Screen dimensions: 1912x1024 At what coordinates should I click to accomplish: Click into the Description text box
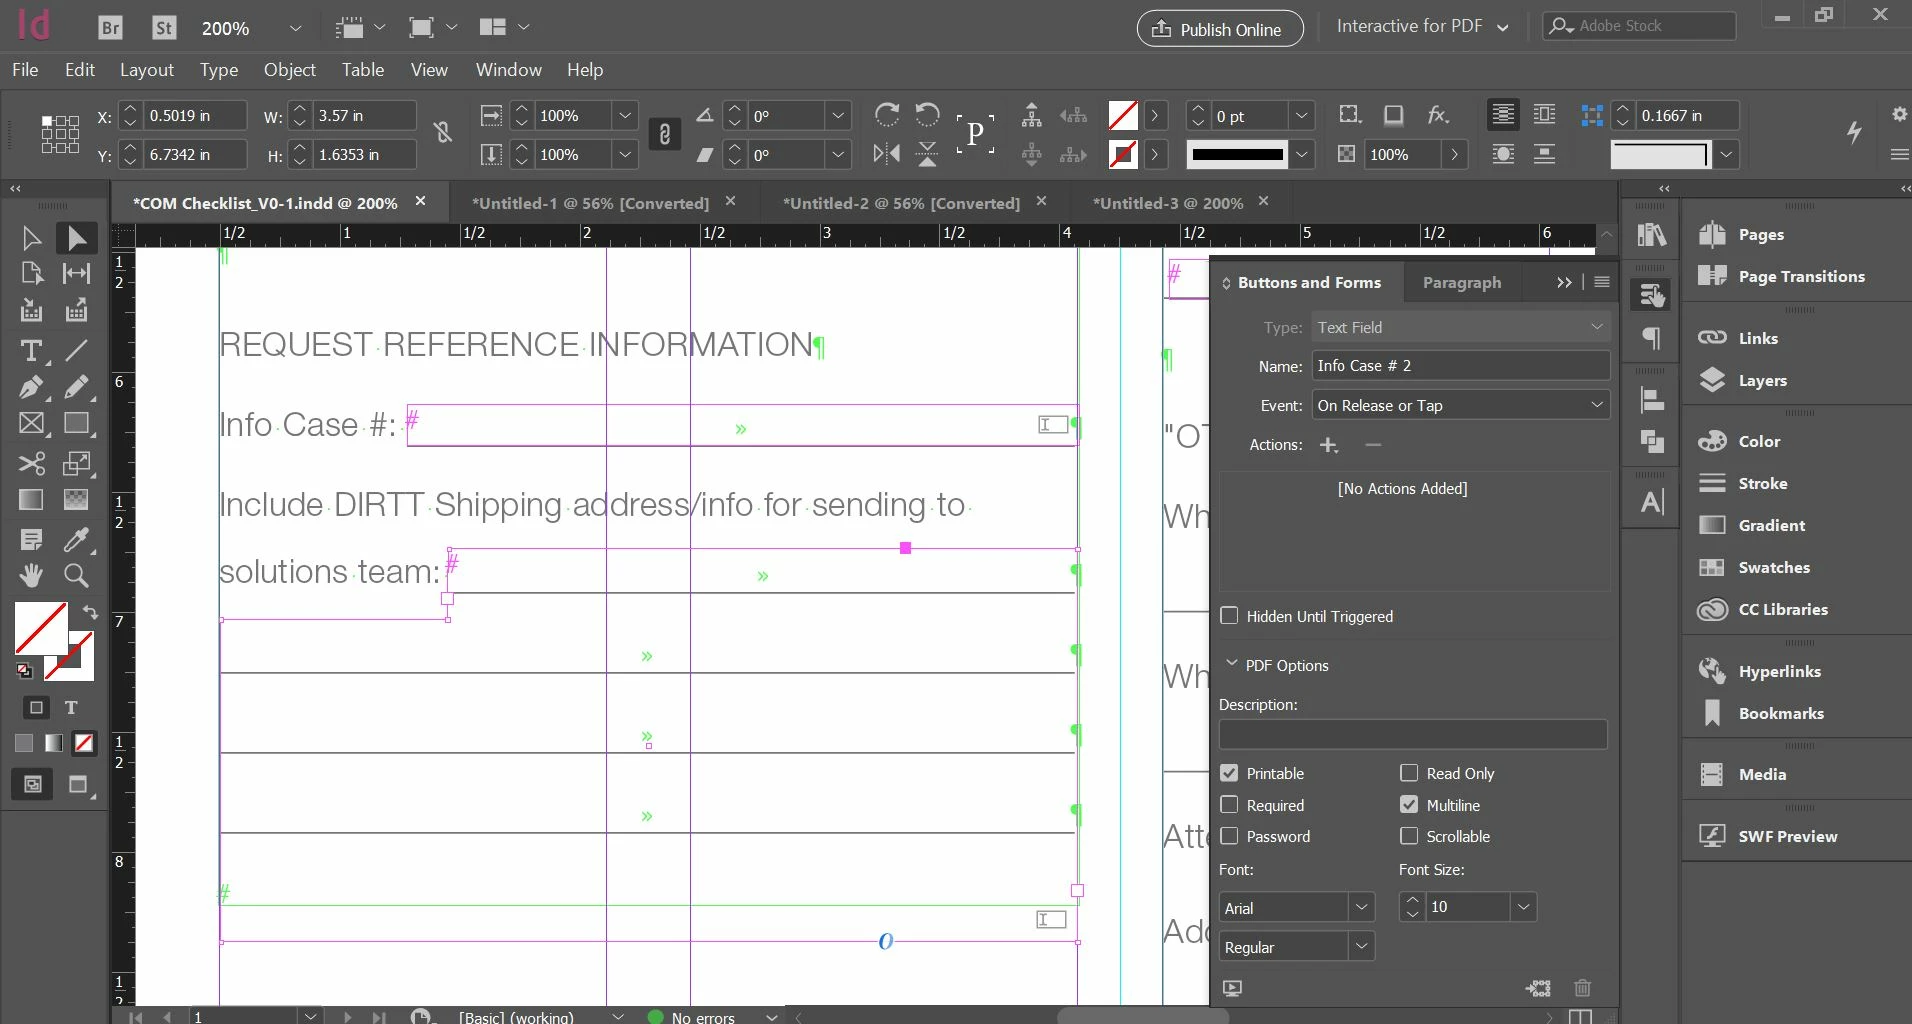1413,734
